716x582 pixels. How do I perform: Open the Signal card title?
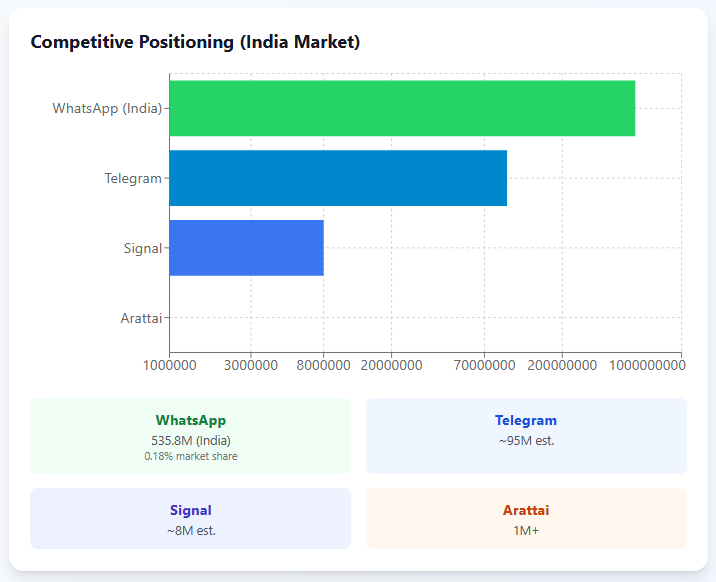pyautogui.click(x=191, y=511)
